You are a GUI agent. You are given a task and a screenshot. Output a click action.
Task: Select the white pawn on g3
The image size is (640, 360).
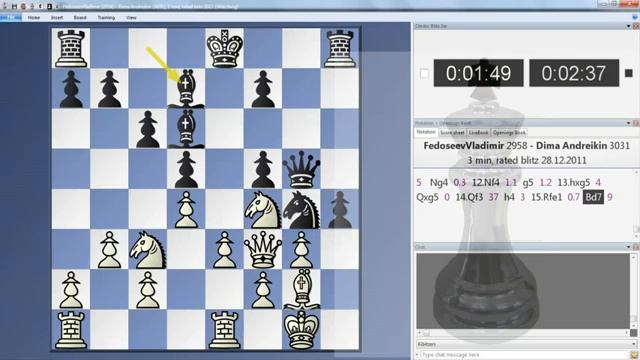(x=302, y=249)
